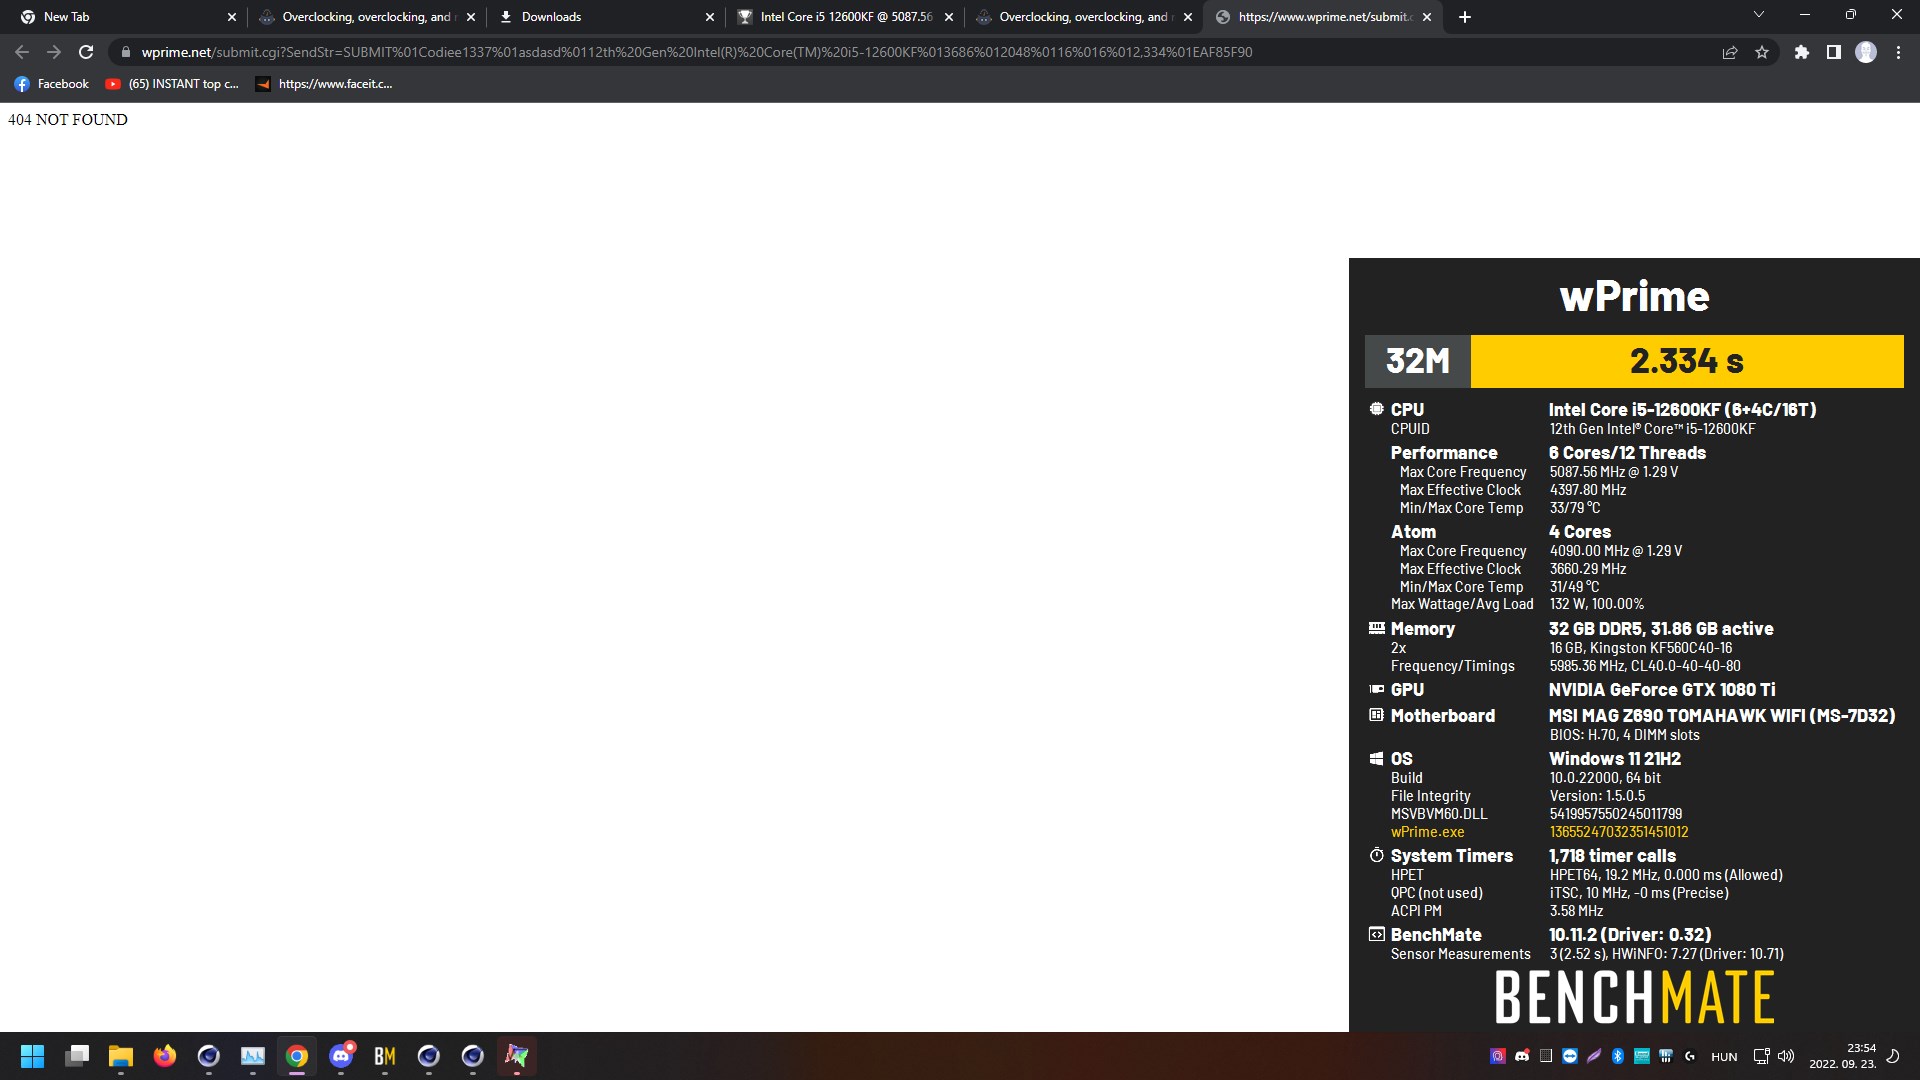1920x1080 pixels.
Task: Open the Facebook bookmark
Action: point(52,84)
